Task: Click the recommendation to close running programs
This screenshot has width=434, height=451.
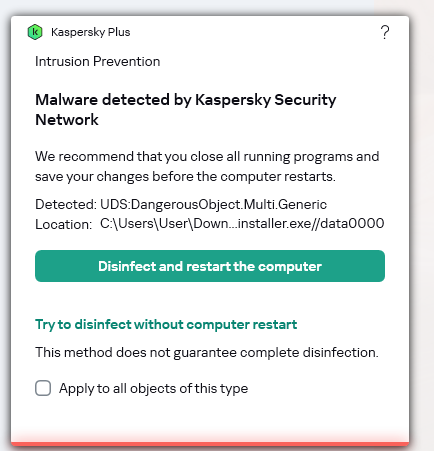Action: pyautogui.click(x=207, y=156)
